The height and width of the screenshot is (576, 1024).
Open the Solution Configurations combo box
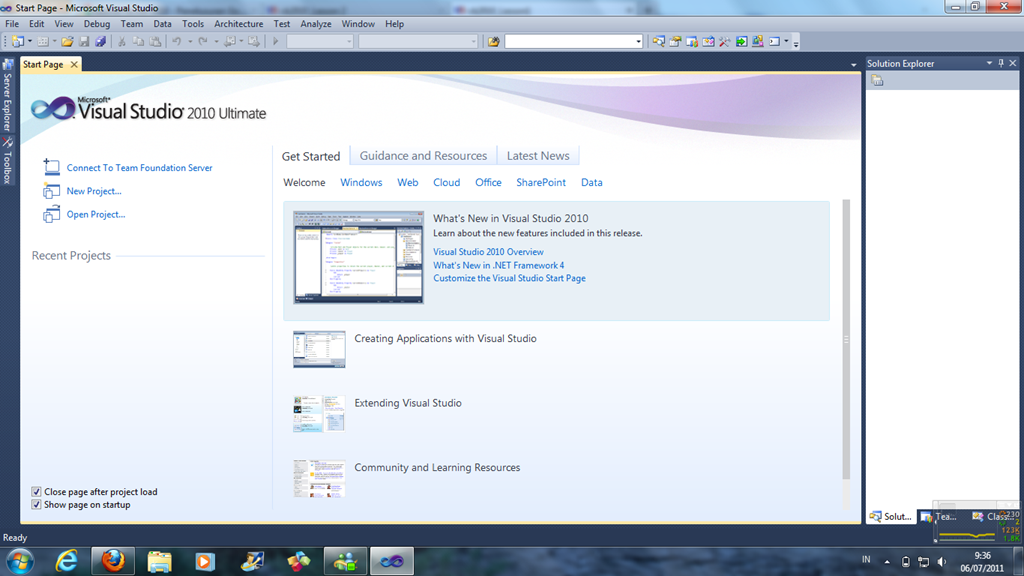click(320, 42)
